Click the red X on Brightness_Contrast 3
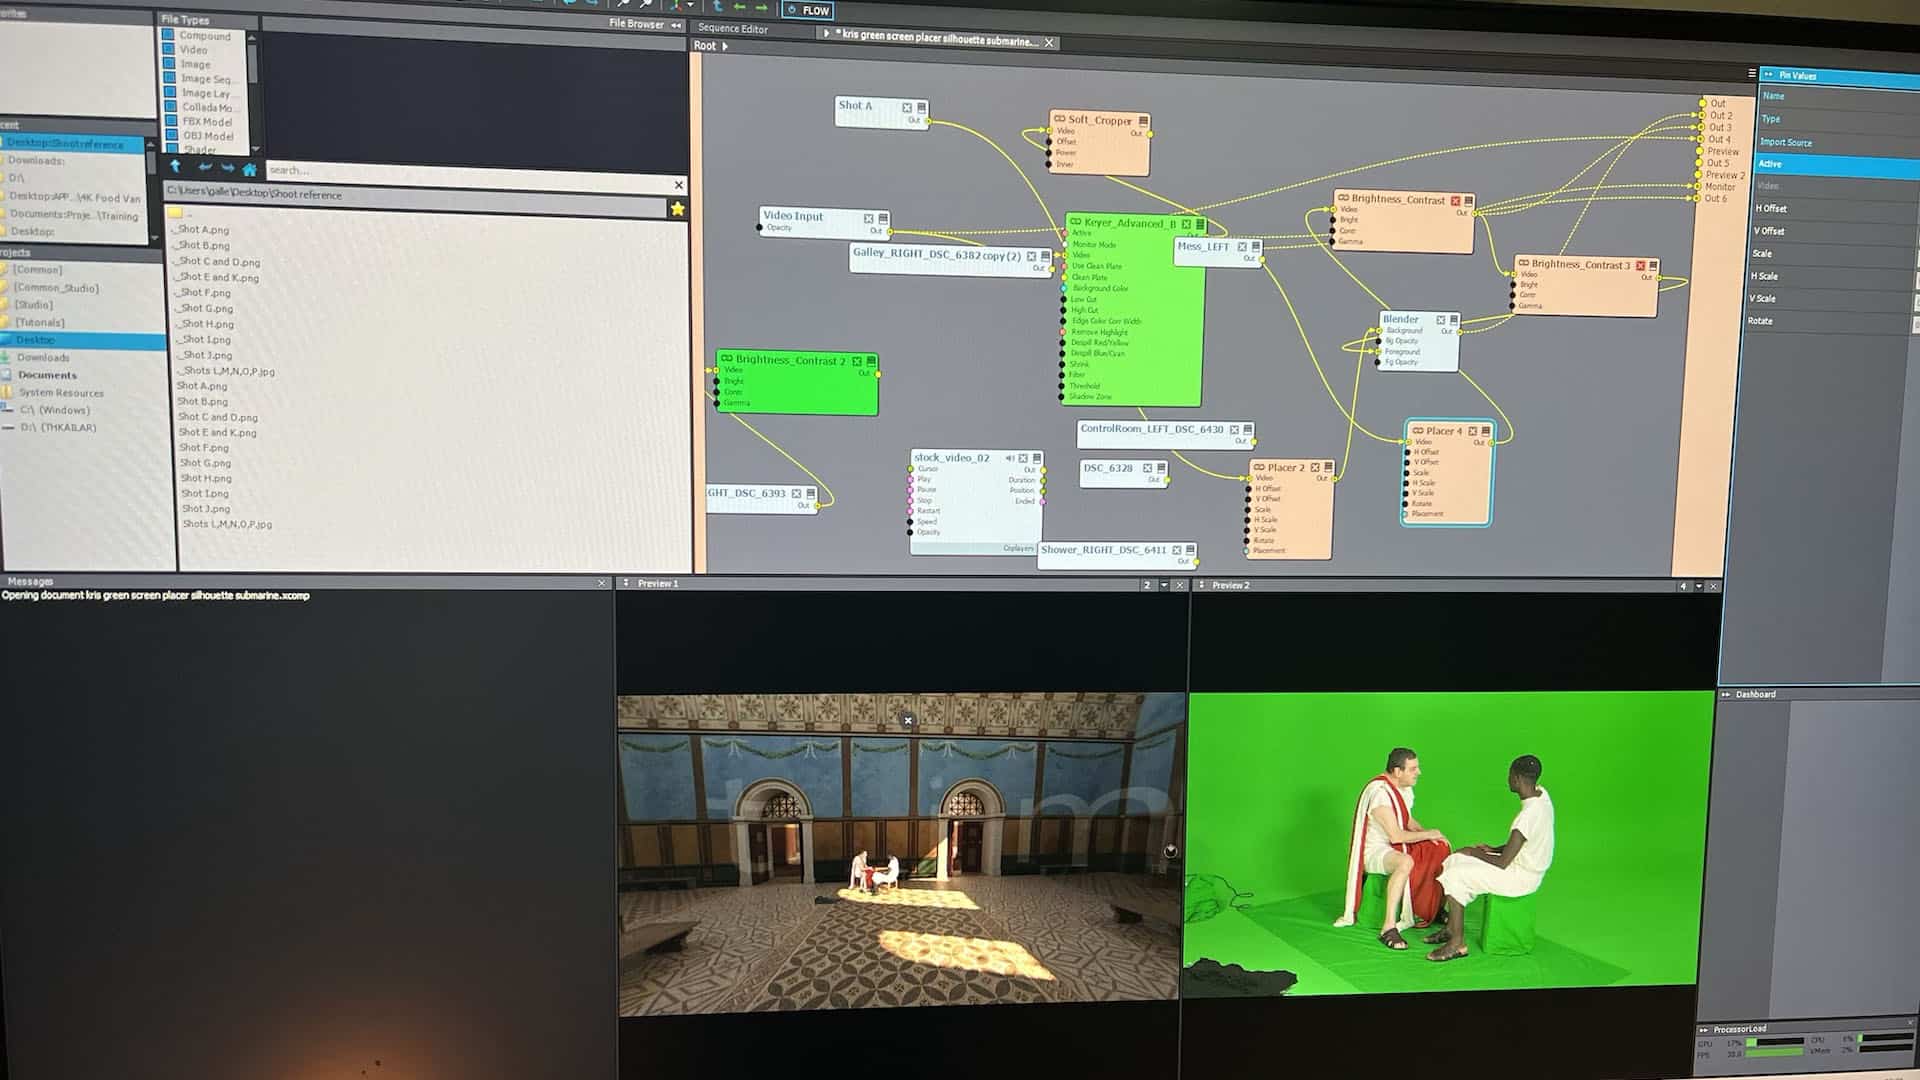The image size is (1920, 1080). pyautogui.click(x=1639, y=266)
